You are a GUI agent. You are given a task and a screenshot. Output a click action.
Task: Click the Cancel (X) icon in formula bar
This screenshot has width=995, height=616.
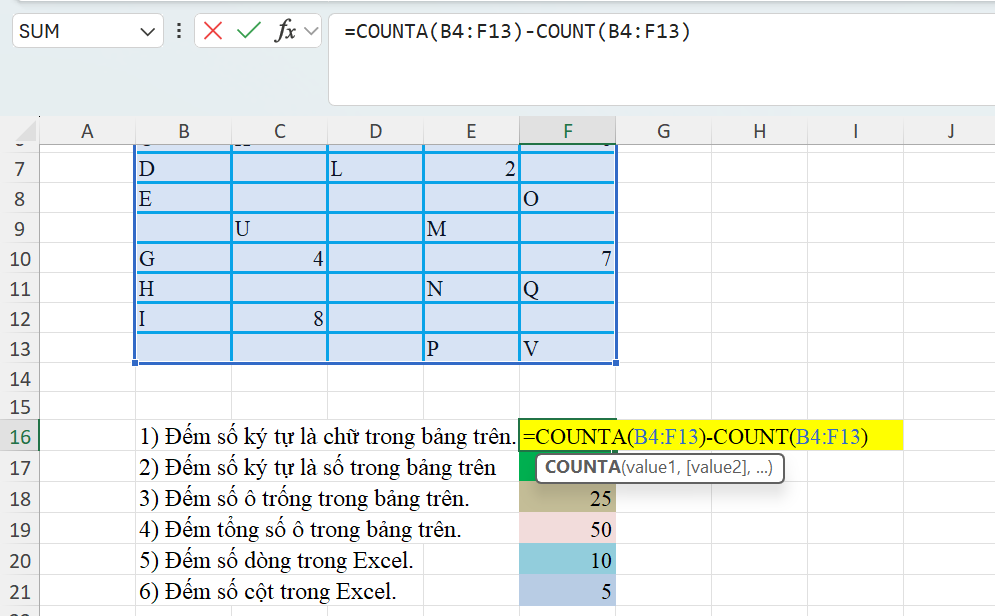coord(213,31)
